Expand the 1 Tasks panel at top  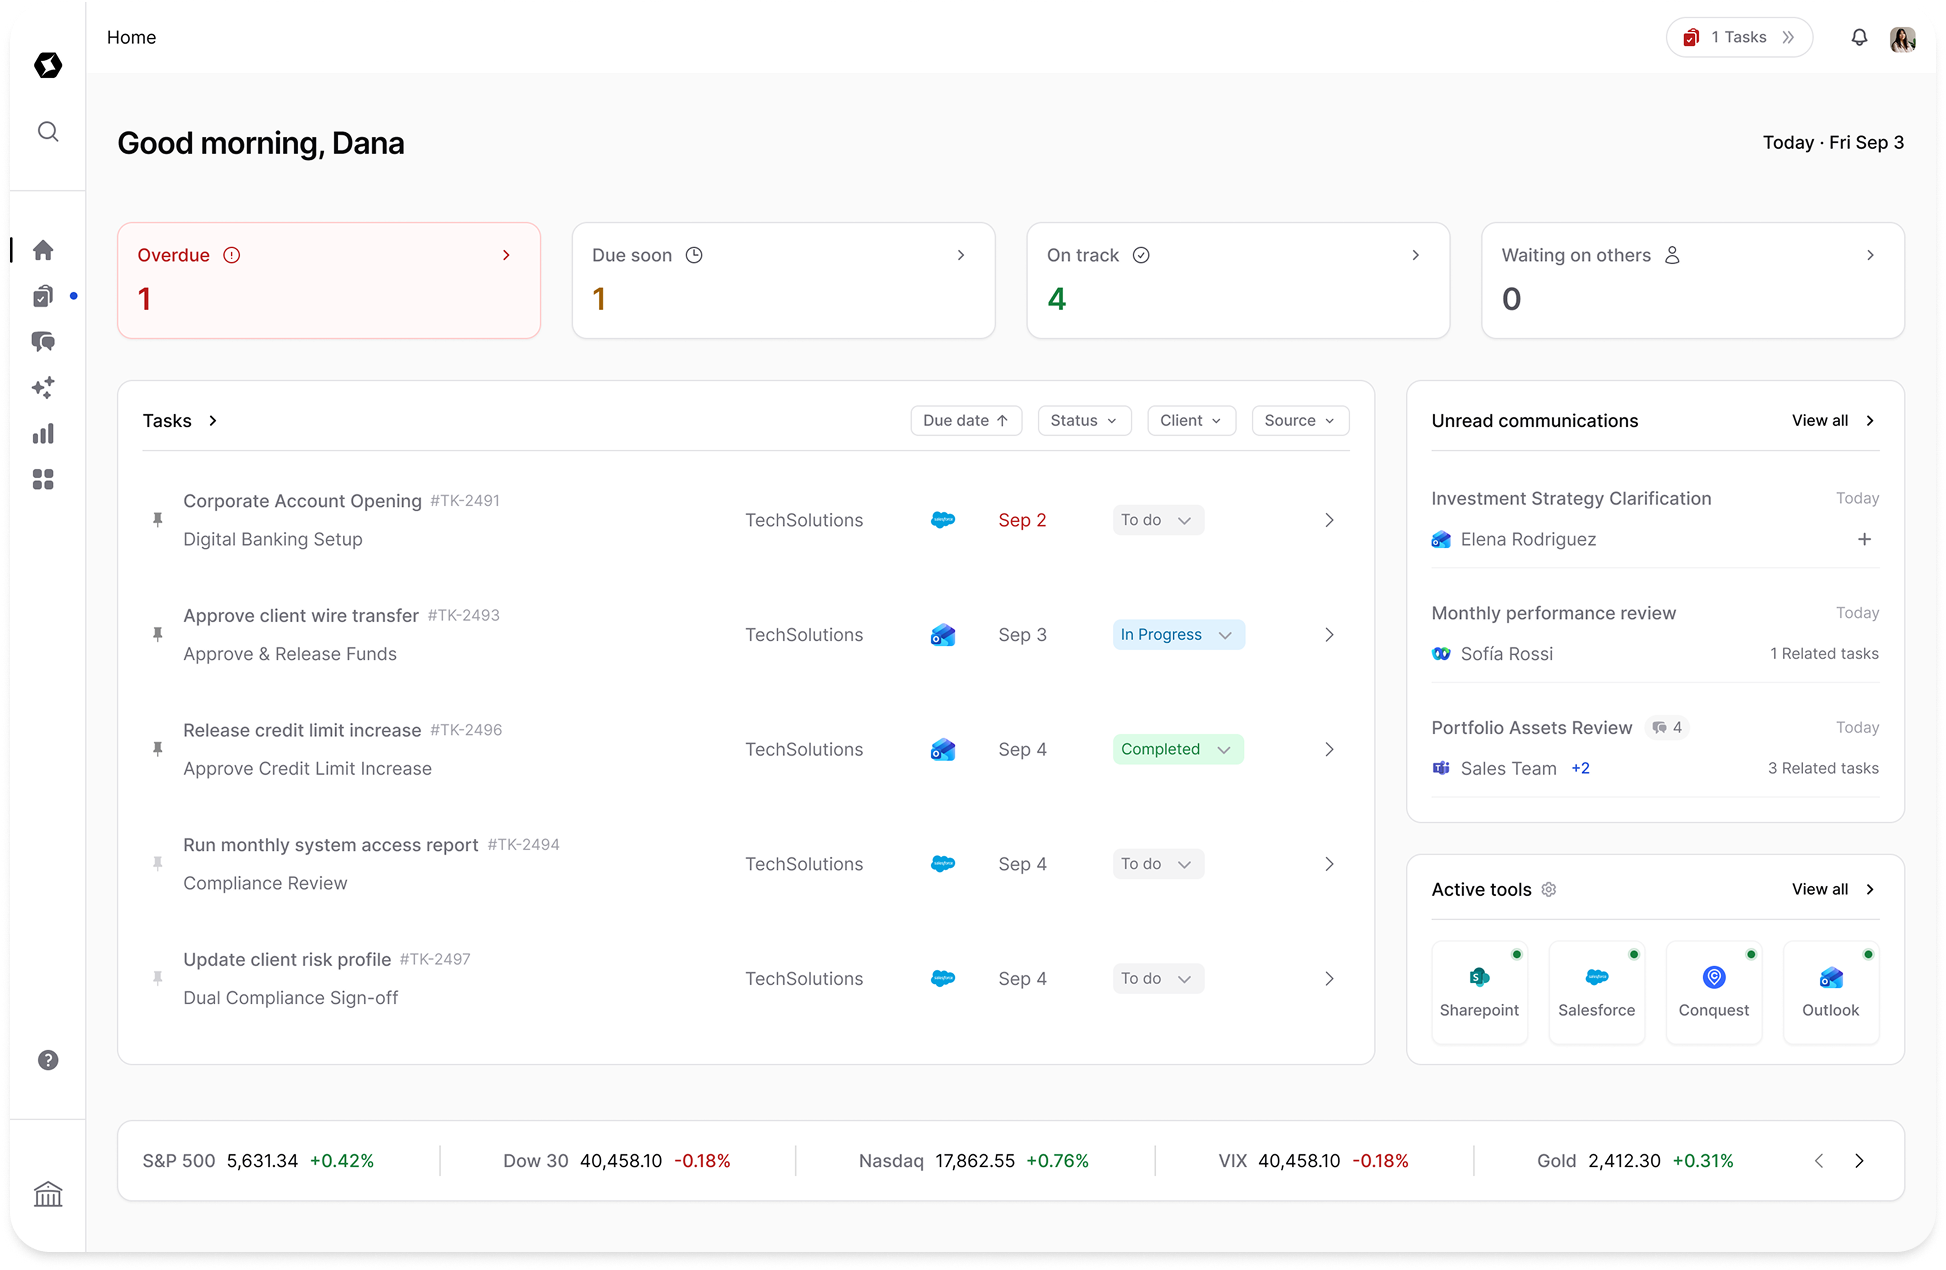pyautogui.click(x=1739, y=37)
